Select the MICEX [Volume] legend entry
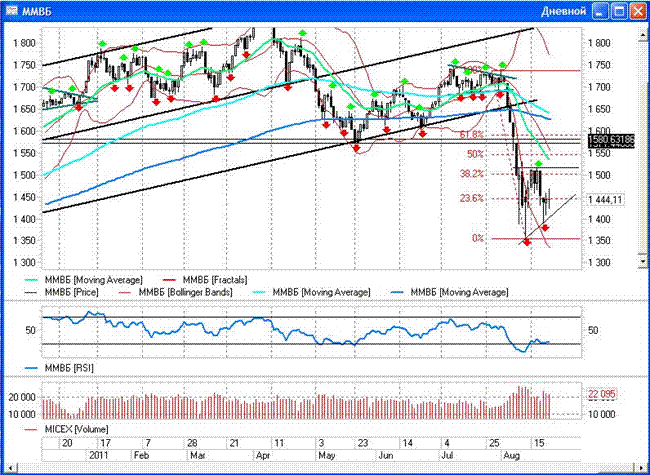 67,429
